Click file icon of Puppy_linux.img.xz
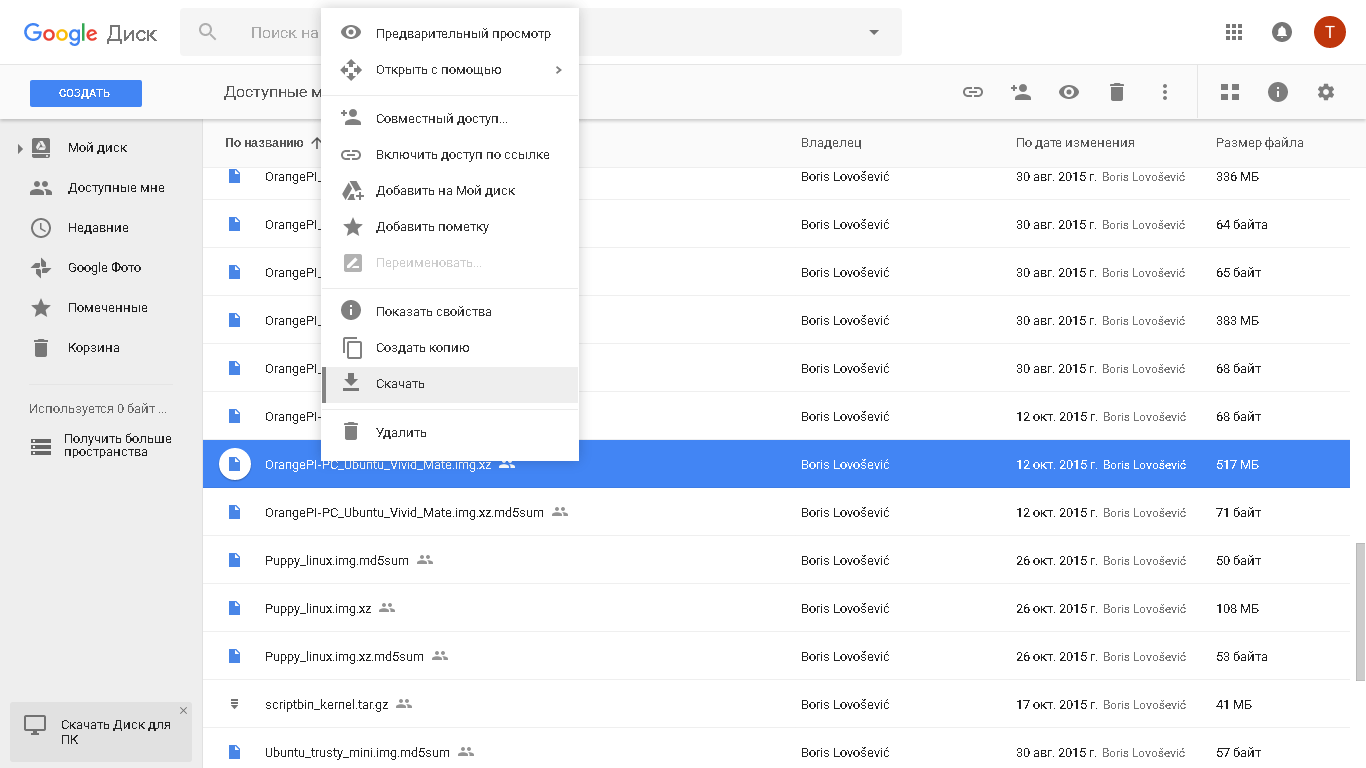This screenshot has height=768, width=1366. coord(235,608)
